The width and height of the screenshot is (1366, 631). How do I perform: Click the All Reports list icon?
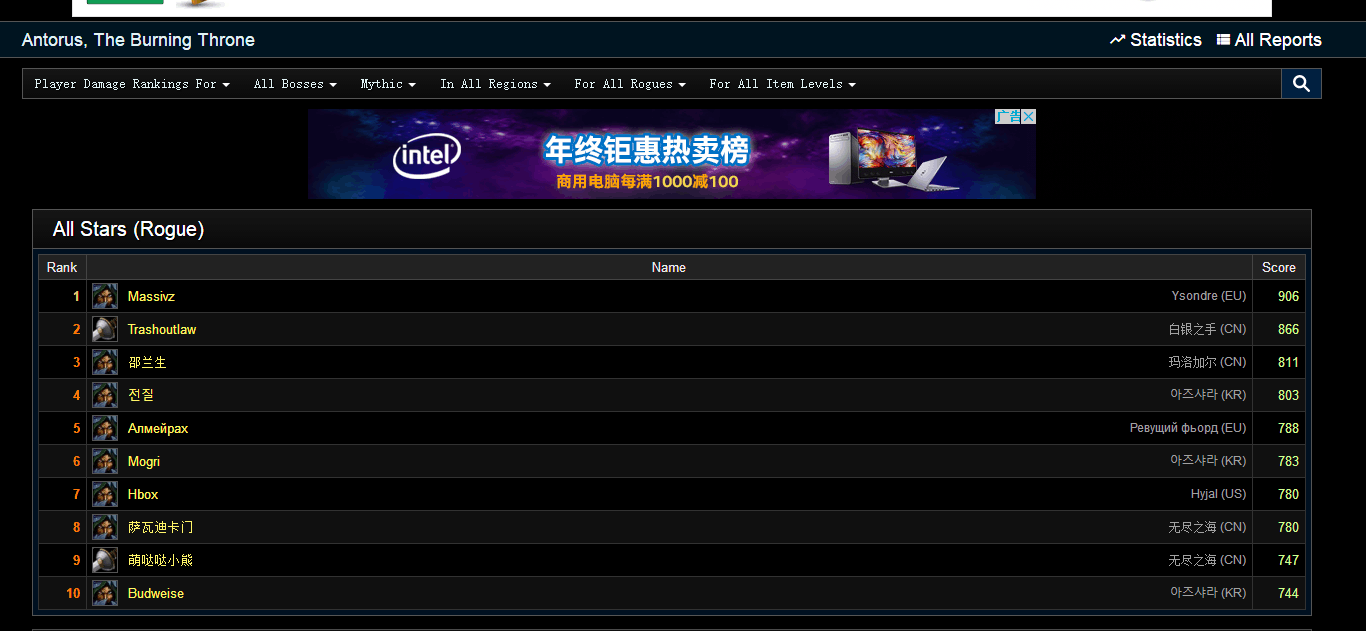(x=1223, y=40)
